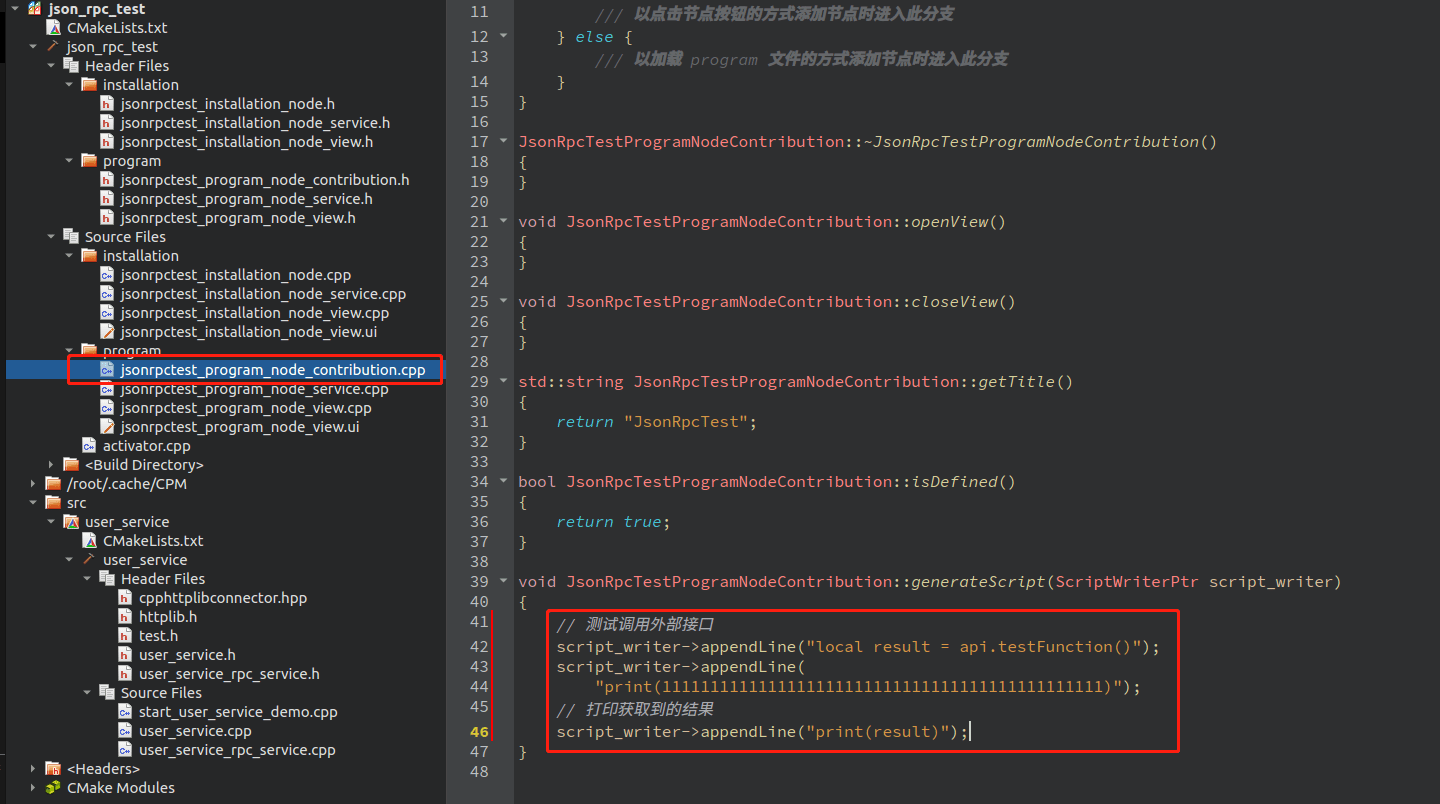Click the CMakeLists.txt icon under json_rpc_test
Viewport: 1440px width, 804px height.
(53, 28)
